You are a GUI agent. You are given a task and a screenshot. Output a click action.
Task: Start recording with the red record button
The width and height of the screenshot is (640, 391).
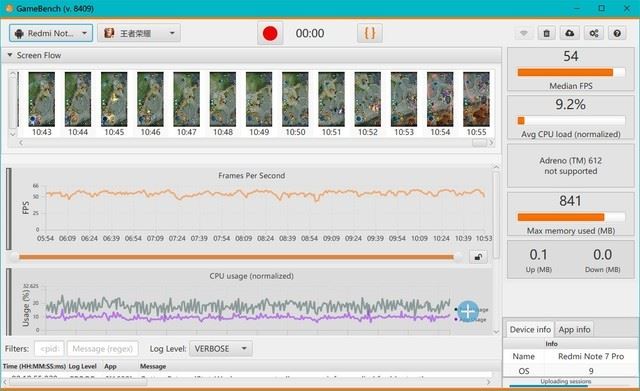coord(270,33)
